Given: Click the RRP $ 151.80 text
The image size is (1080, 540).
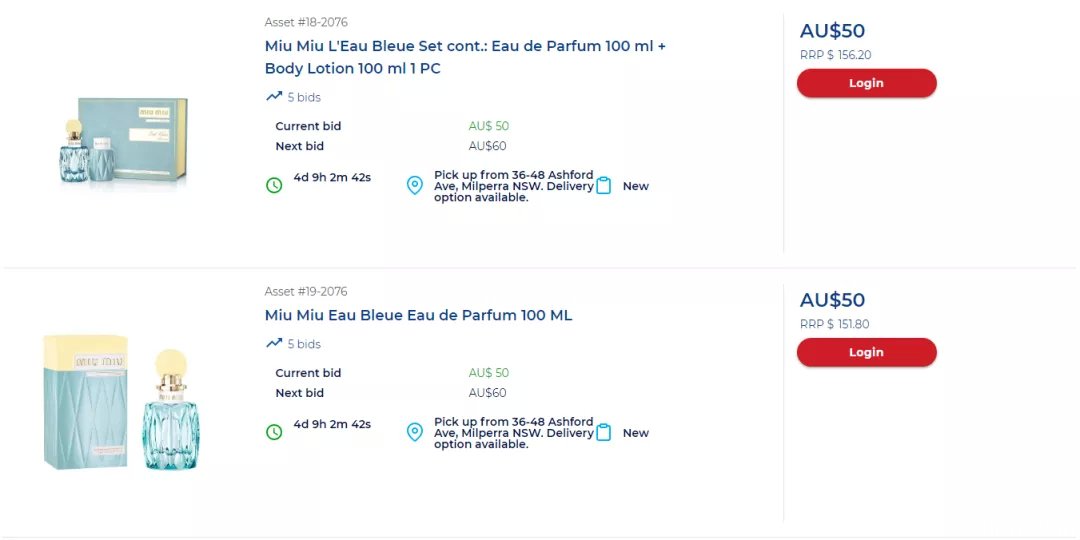Looking at the screenshot, I should click(835, 324).
